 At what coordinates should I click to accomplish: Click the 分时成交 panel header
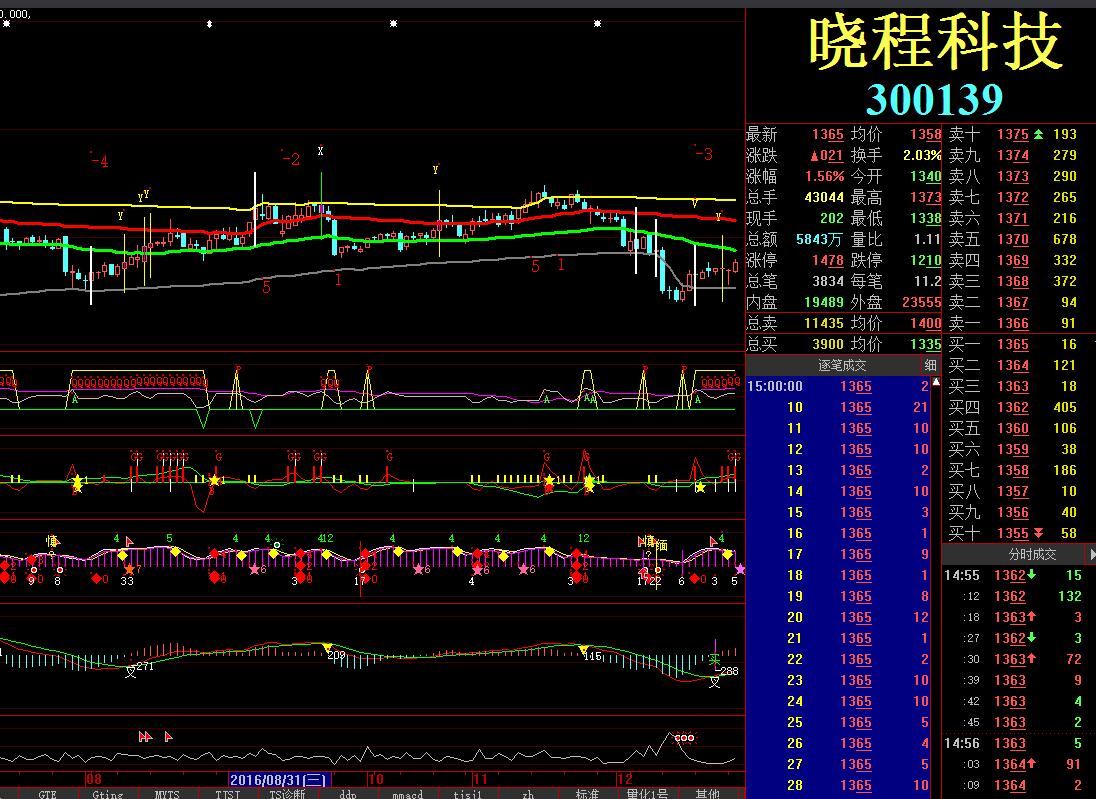[1032, 554]
